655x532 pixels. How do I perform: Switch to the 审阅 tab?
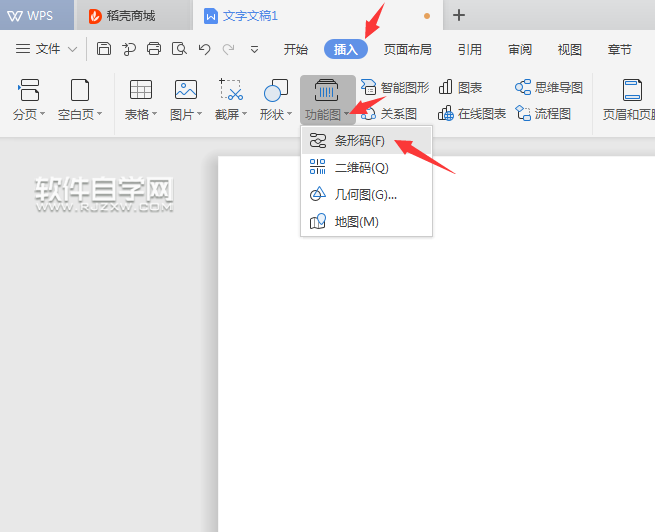(x=520, y=50)
